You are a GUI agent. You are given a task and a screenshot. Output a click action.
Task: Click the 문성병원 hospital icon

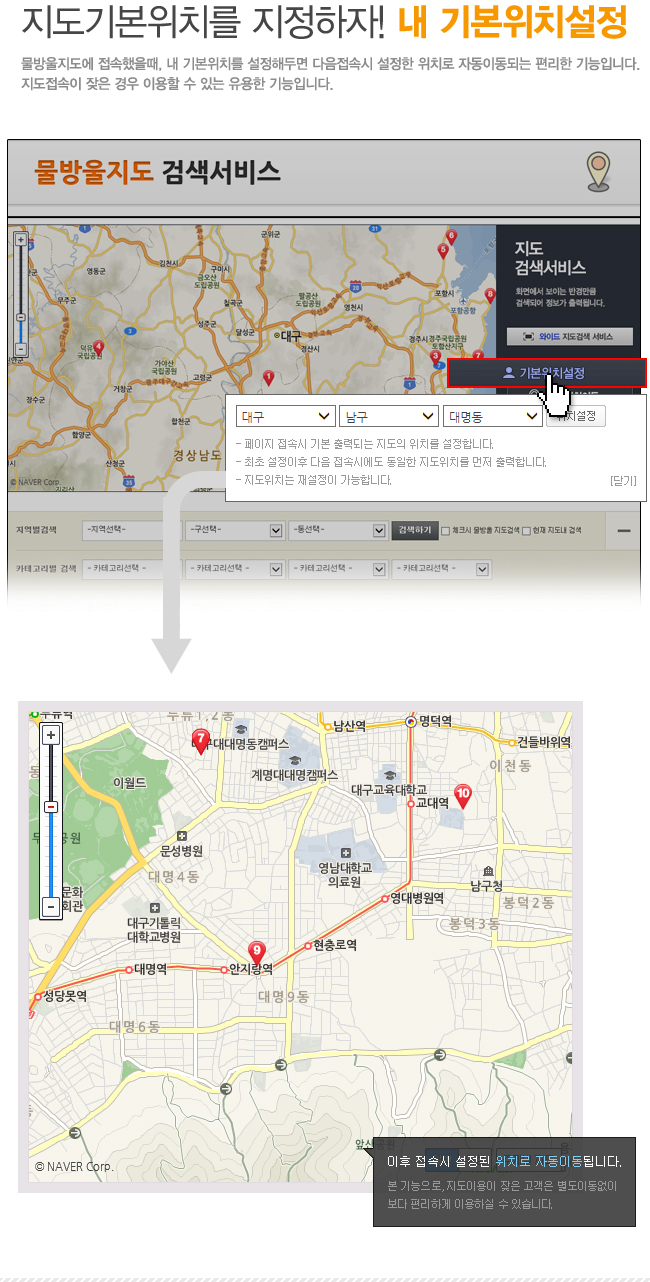[181, 835]
